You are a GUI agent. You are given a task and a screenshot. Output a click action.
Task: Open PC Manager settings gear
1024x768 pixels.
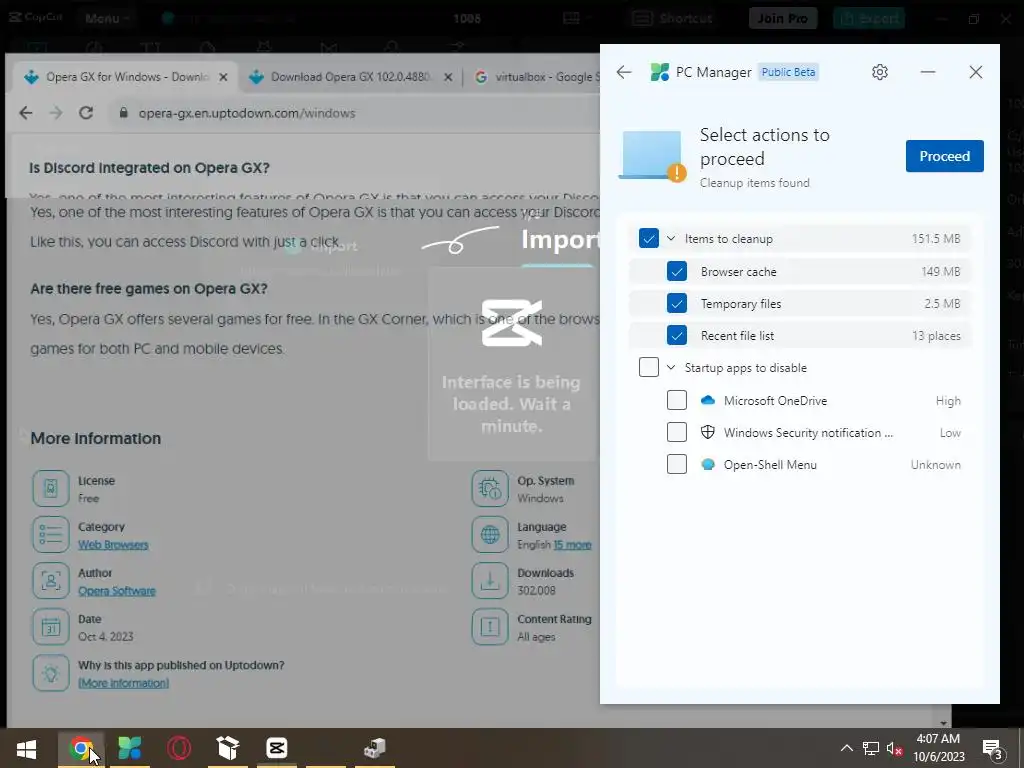(x=880, y=72)
